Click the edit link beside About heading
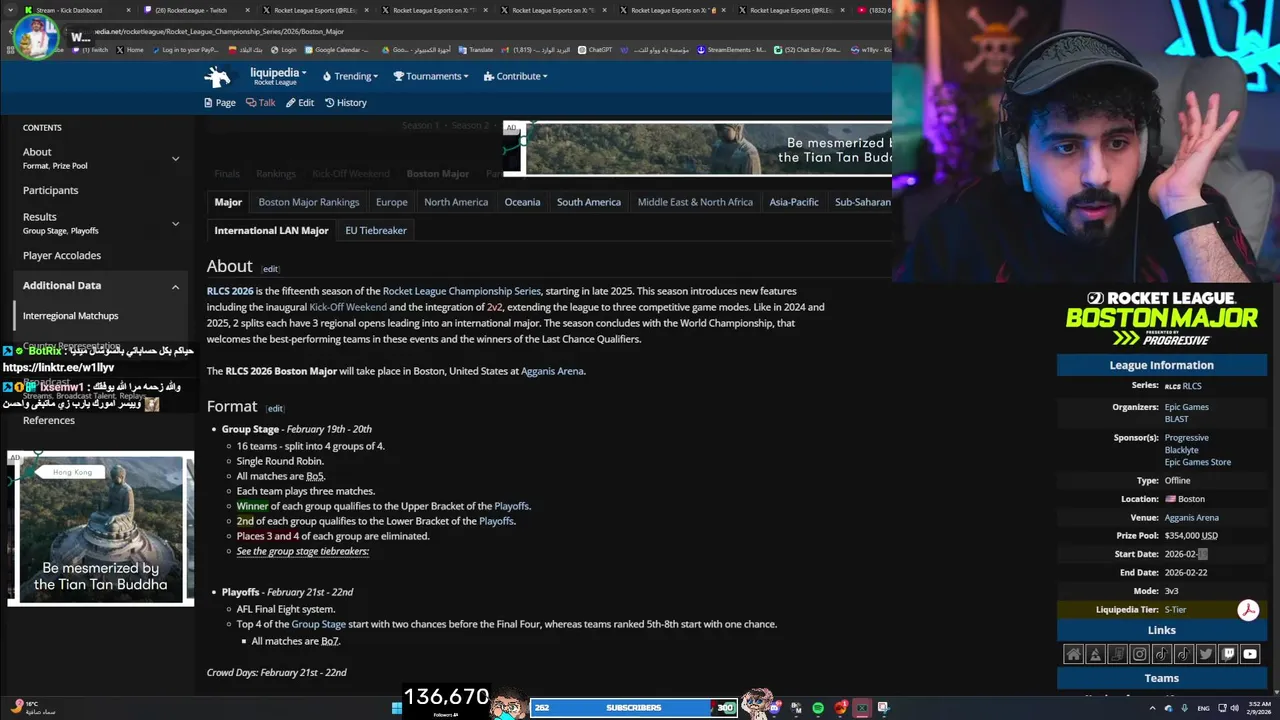This screenshot has height=720, width=1280. [x=271, y=269]
